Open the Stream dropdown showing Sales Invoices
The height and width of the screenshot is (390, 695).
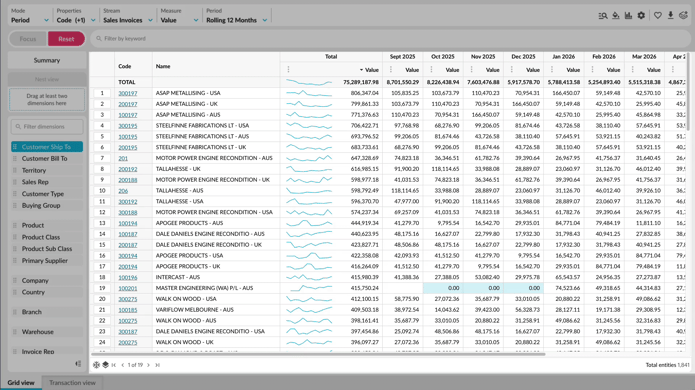(128, 16)
